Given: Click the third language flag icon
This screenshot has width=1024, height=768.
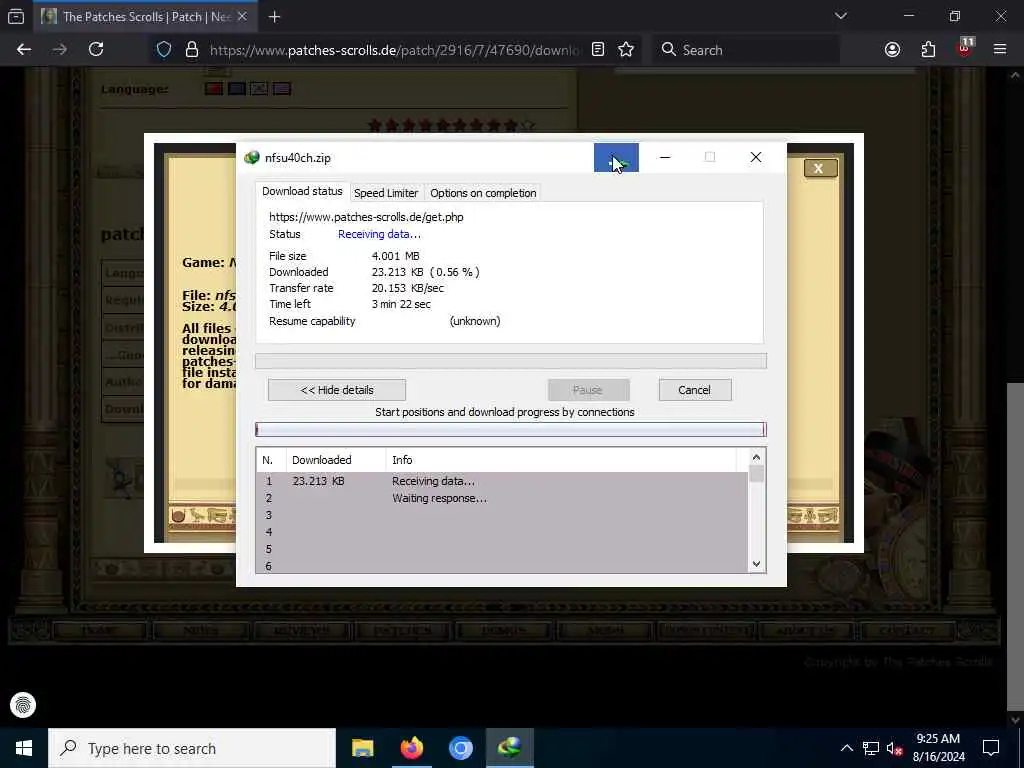Looking at the screenshot, I should point(259,89).
